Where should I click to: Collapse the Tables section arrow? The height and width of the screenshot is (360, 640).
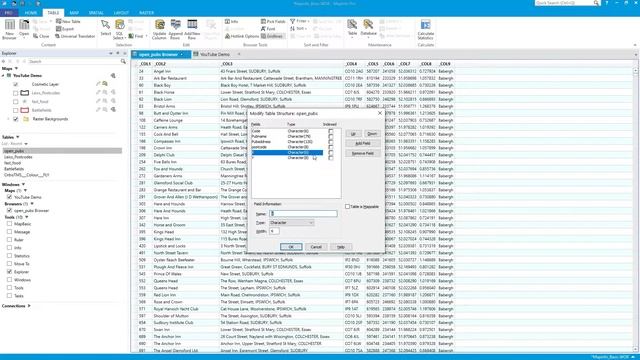18,137
